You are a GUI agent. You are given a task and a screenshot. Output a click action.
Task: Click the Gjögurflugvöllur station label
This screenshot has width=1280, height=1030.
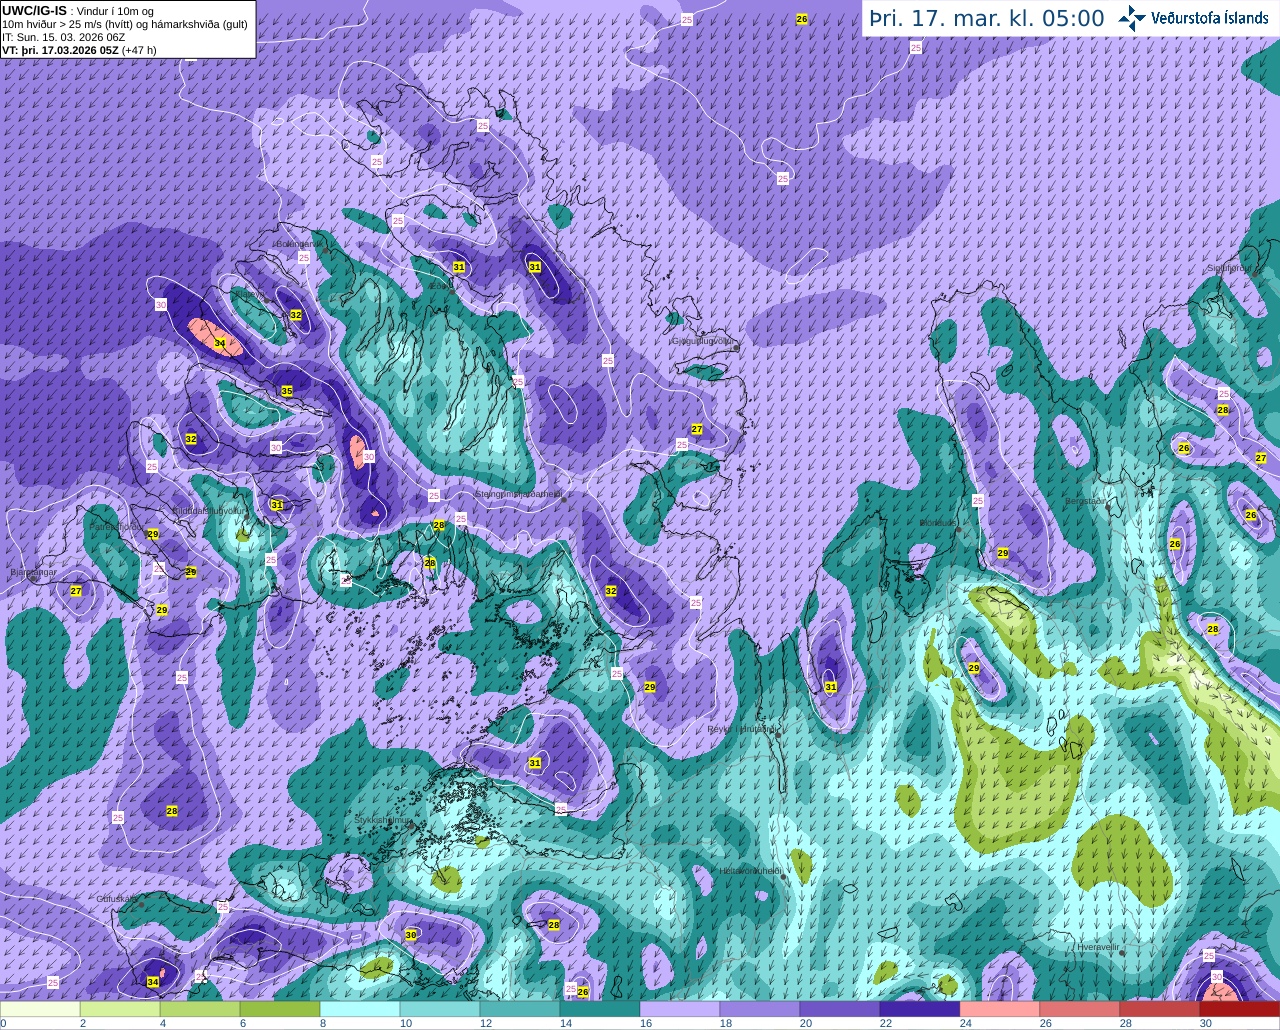(x=703, y=341)
